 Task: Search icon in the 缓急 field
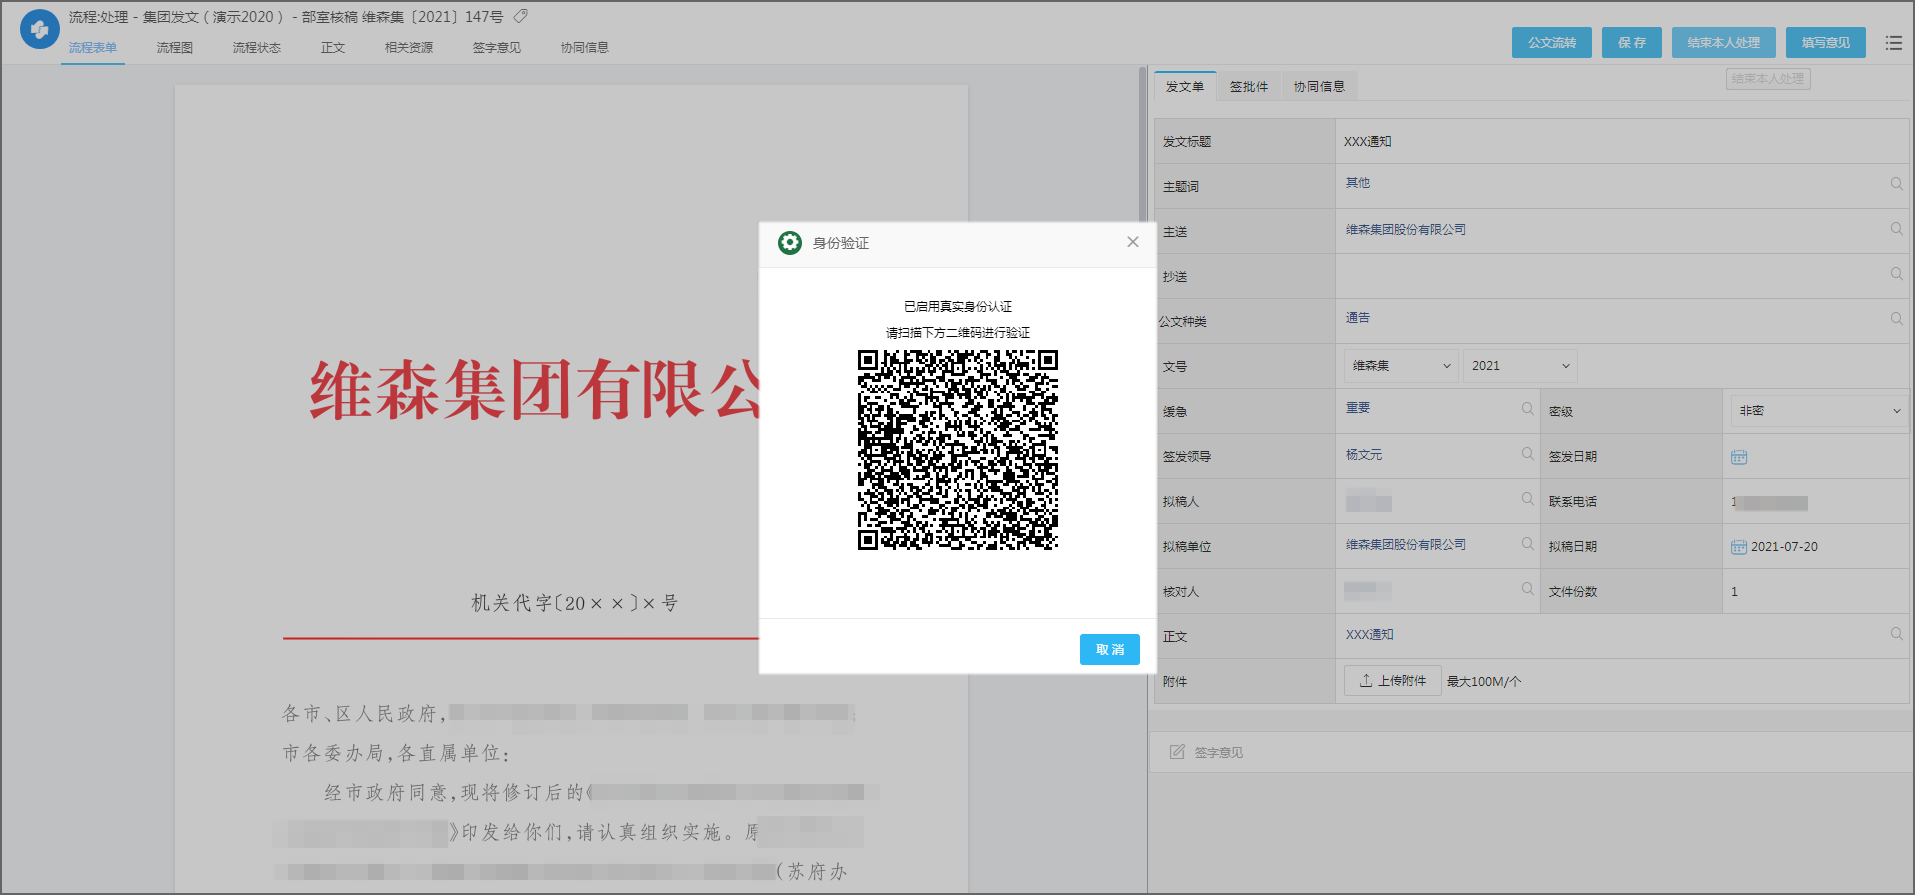[x=1527, y=408]
